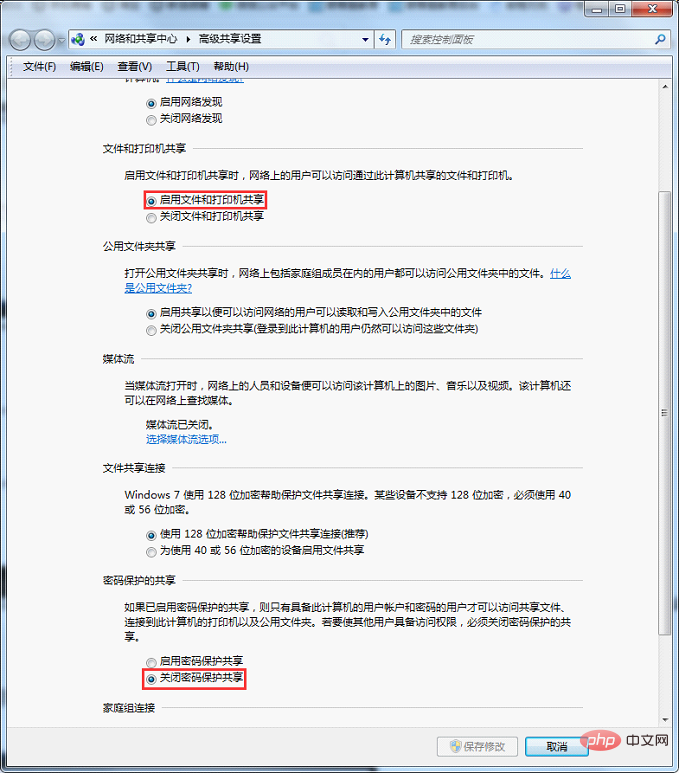Click the 公用文件夹共享 section heading
The width and height of the screenshot is (679, 773).
(139, 246)
